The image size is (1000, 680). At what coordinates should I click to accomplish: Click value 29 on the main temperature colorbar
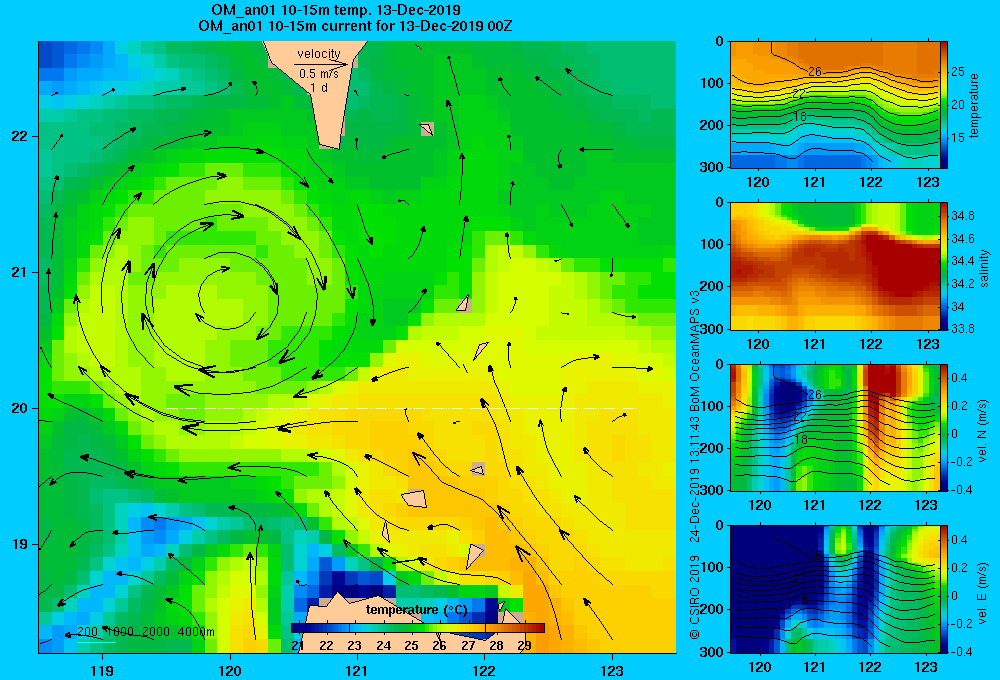point(524,646)
